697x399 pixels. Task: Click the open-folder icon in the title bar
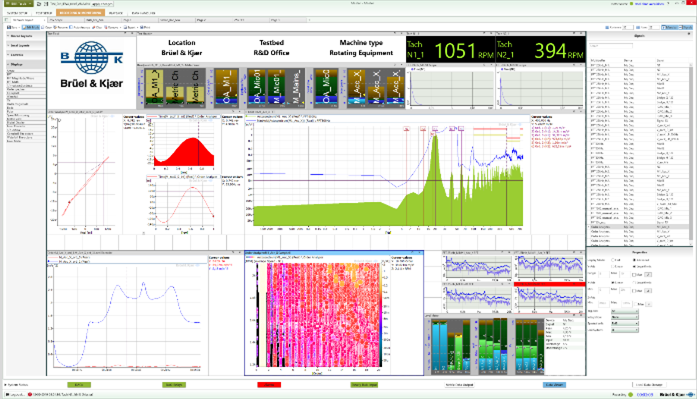click(x=39, y=4)
